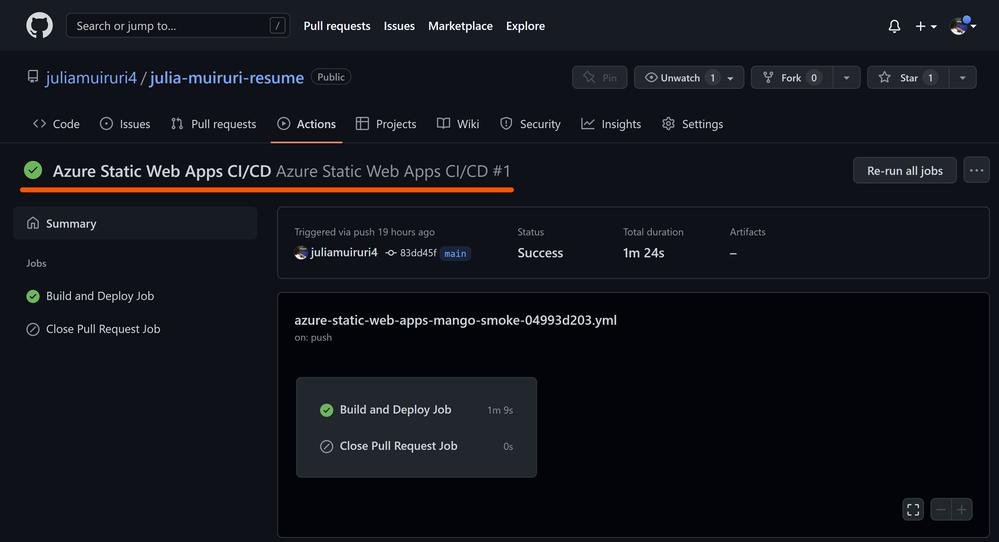The width and height of the screenshot is (999, 542).
Task: Star the repository
Action: [908, 78]
